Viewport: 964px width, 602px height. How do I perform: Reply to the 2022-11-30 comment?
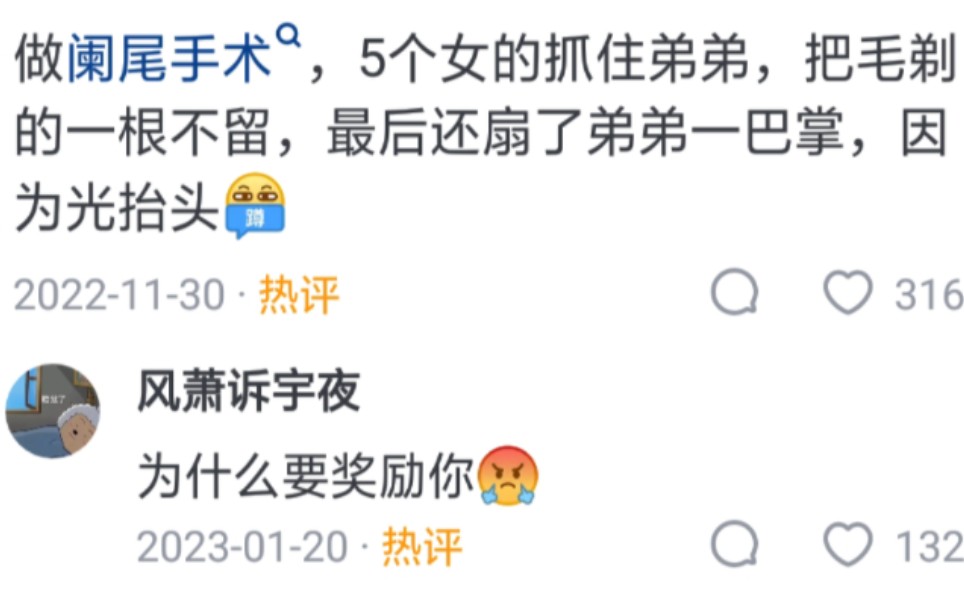click(x=735, y=292)
